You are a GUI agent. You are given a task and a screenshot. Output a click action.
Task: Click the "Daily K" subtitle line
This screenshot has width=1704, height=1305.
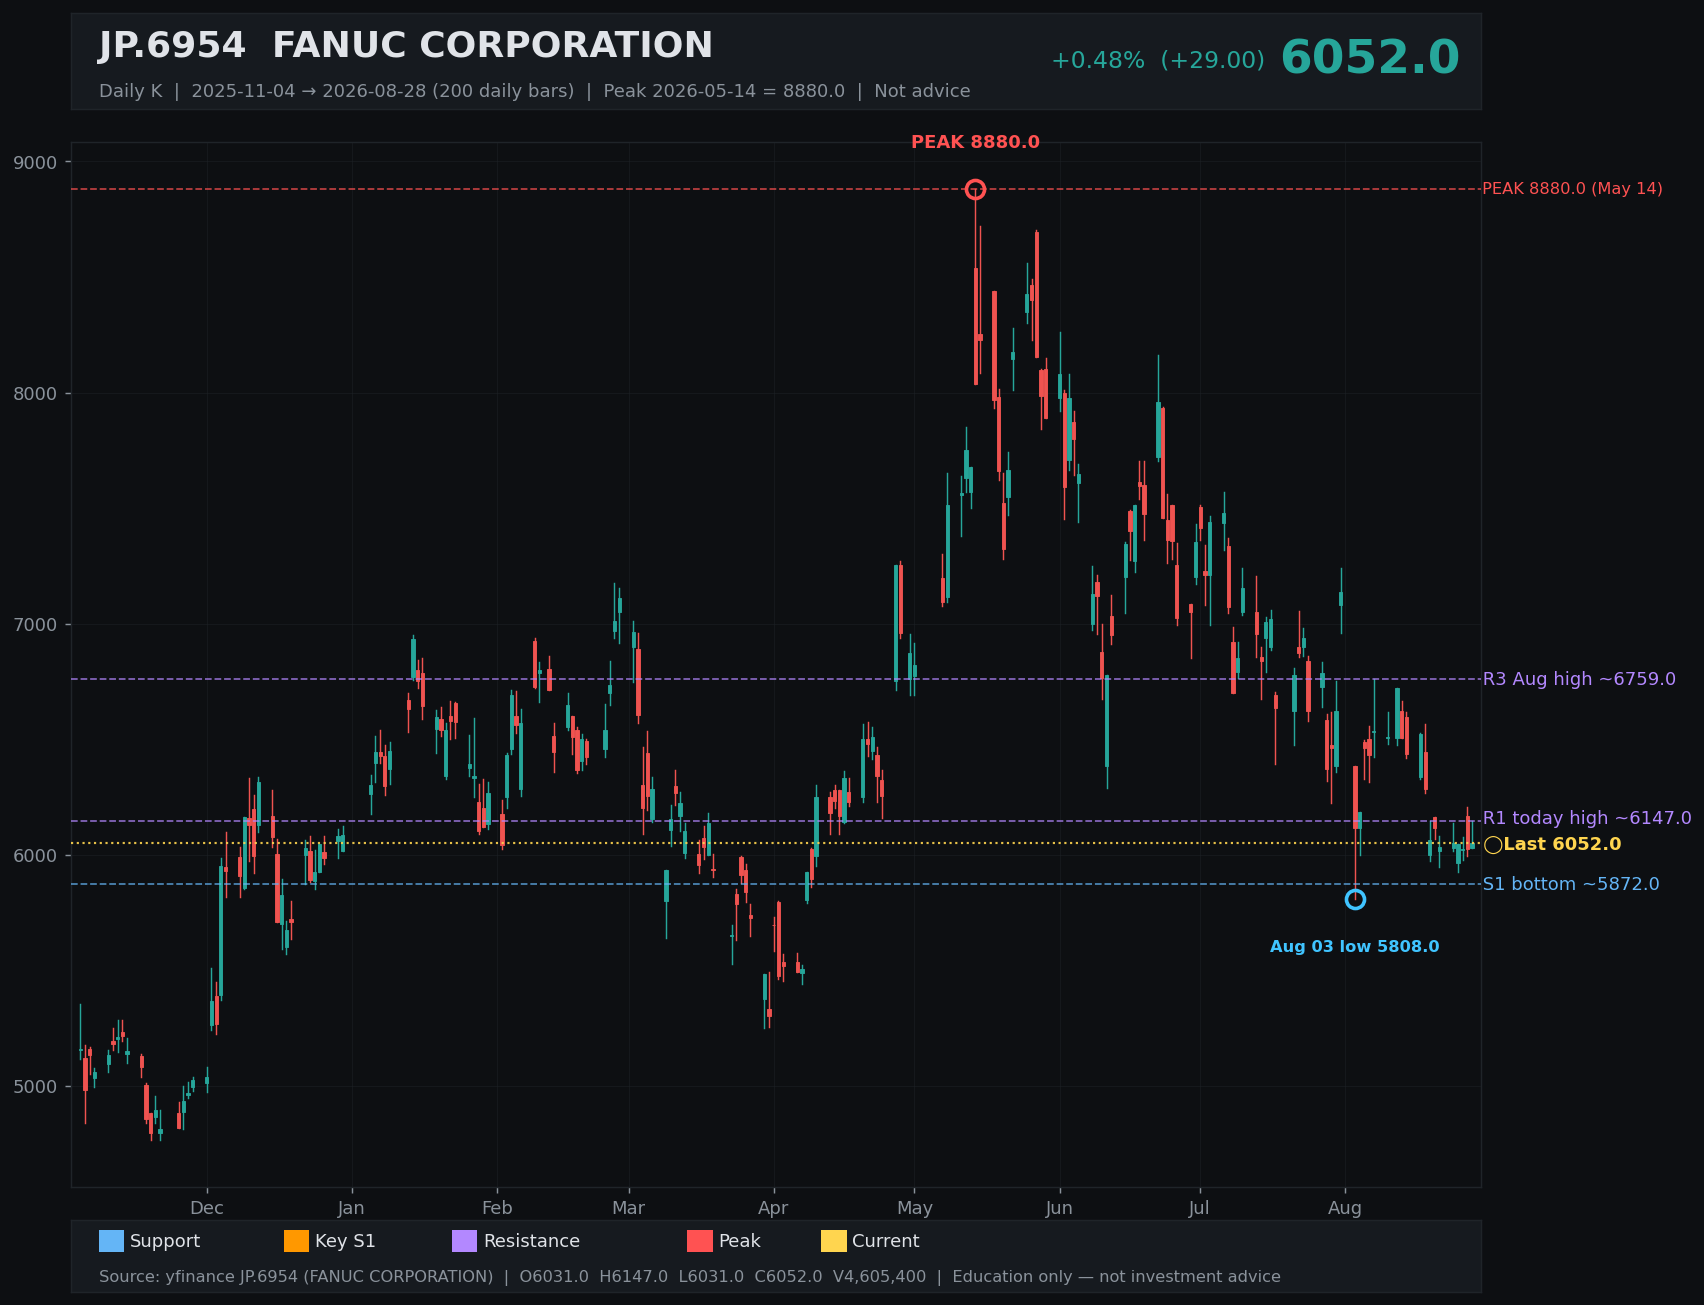tap(535, 91)
